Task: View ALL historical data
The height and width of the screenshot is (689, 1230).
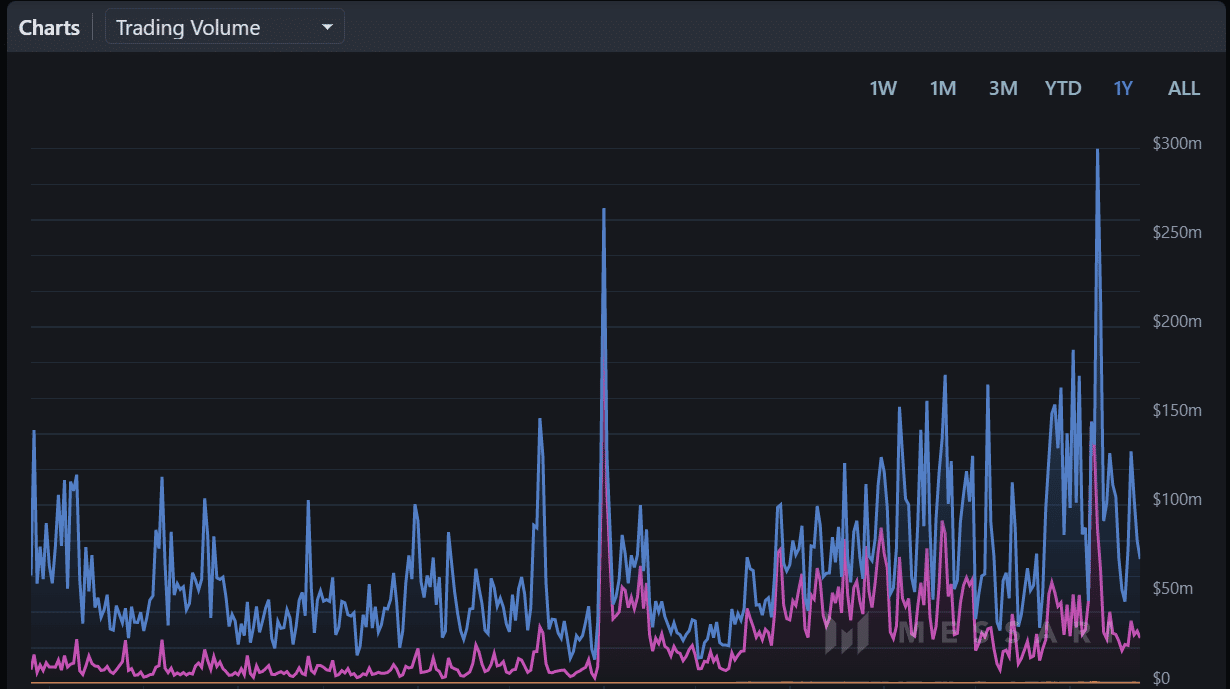Action: pos(1184,88)
